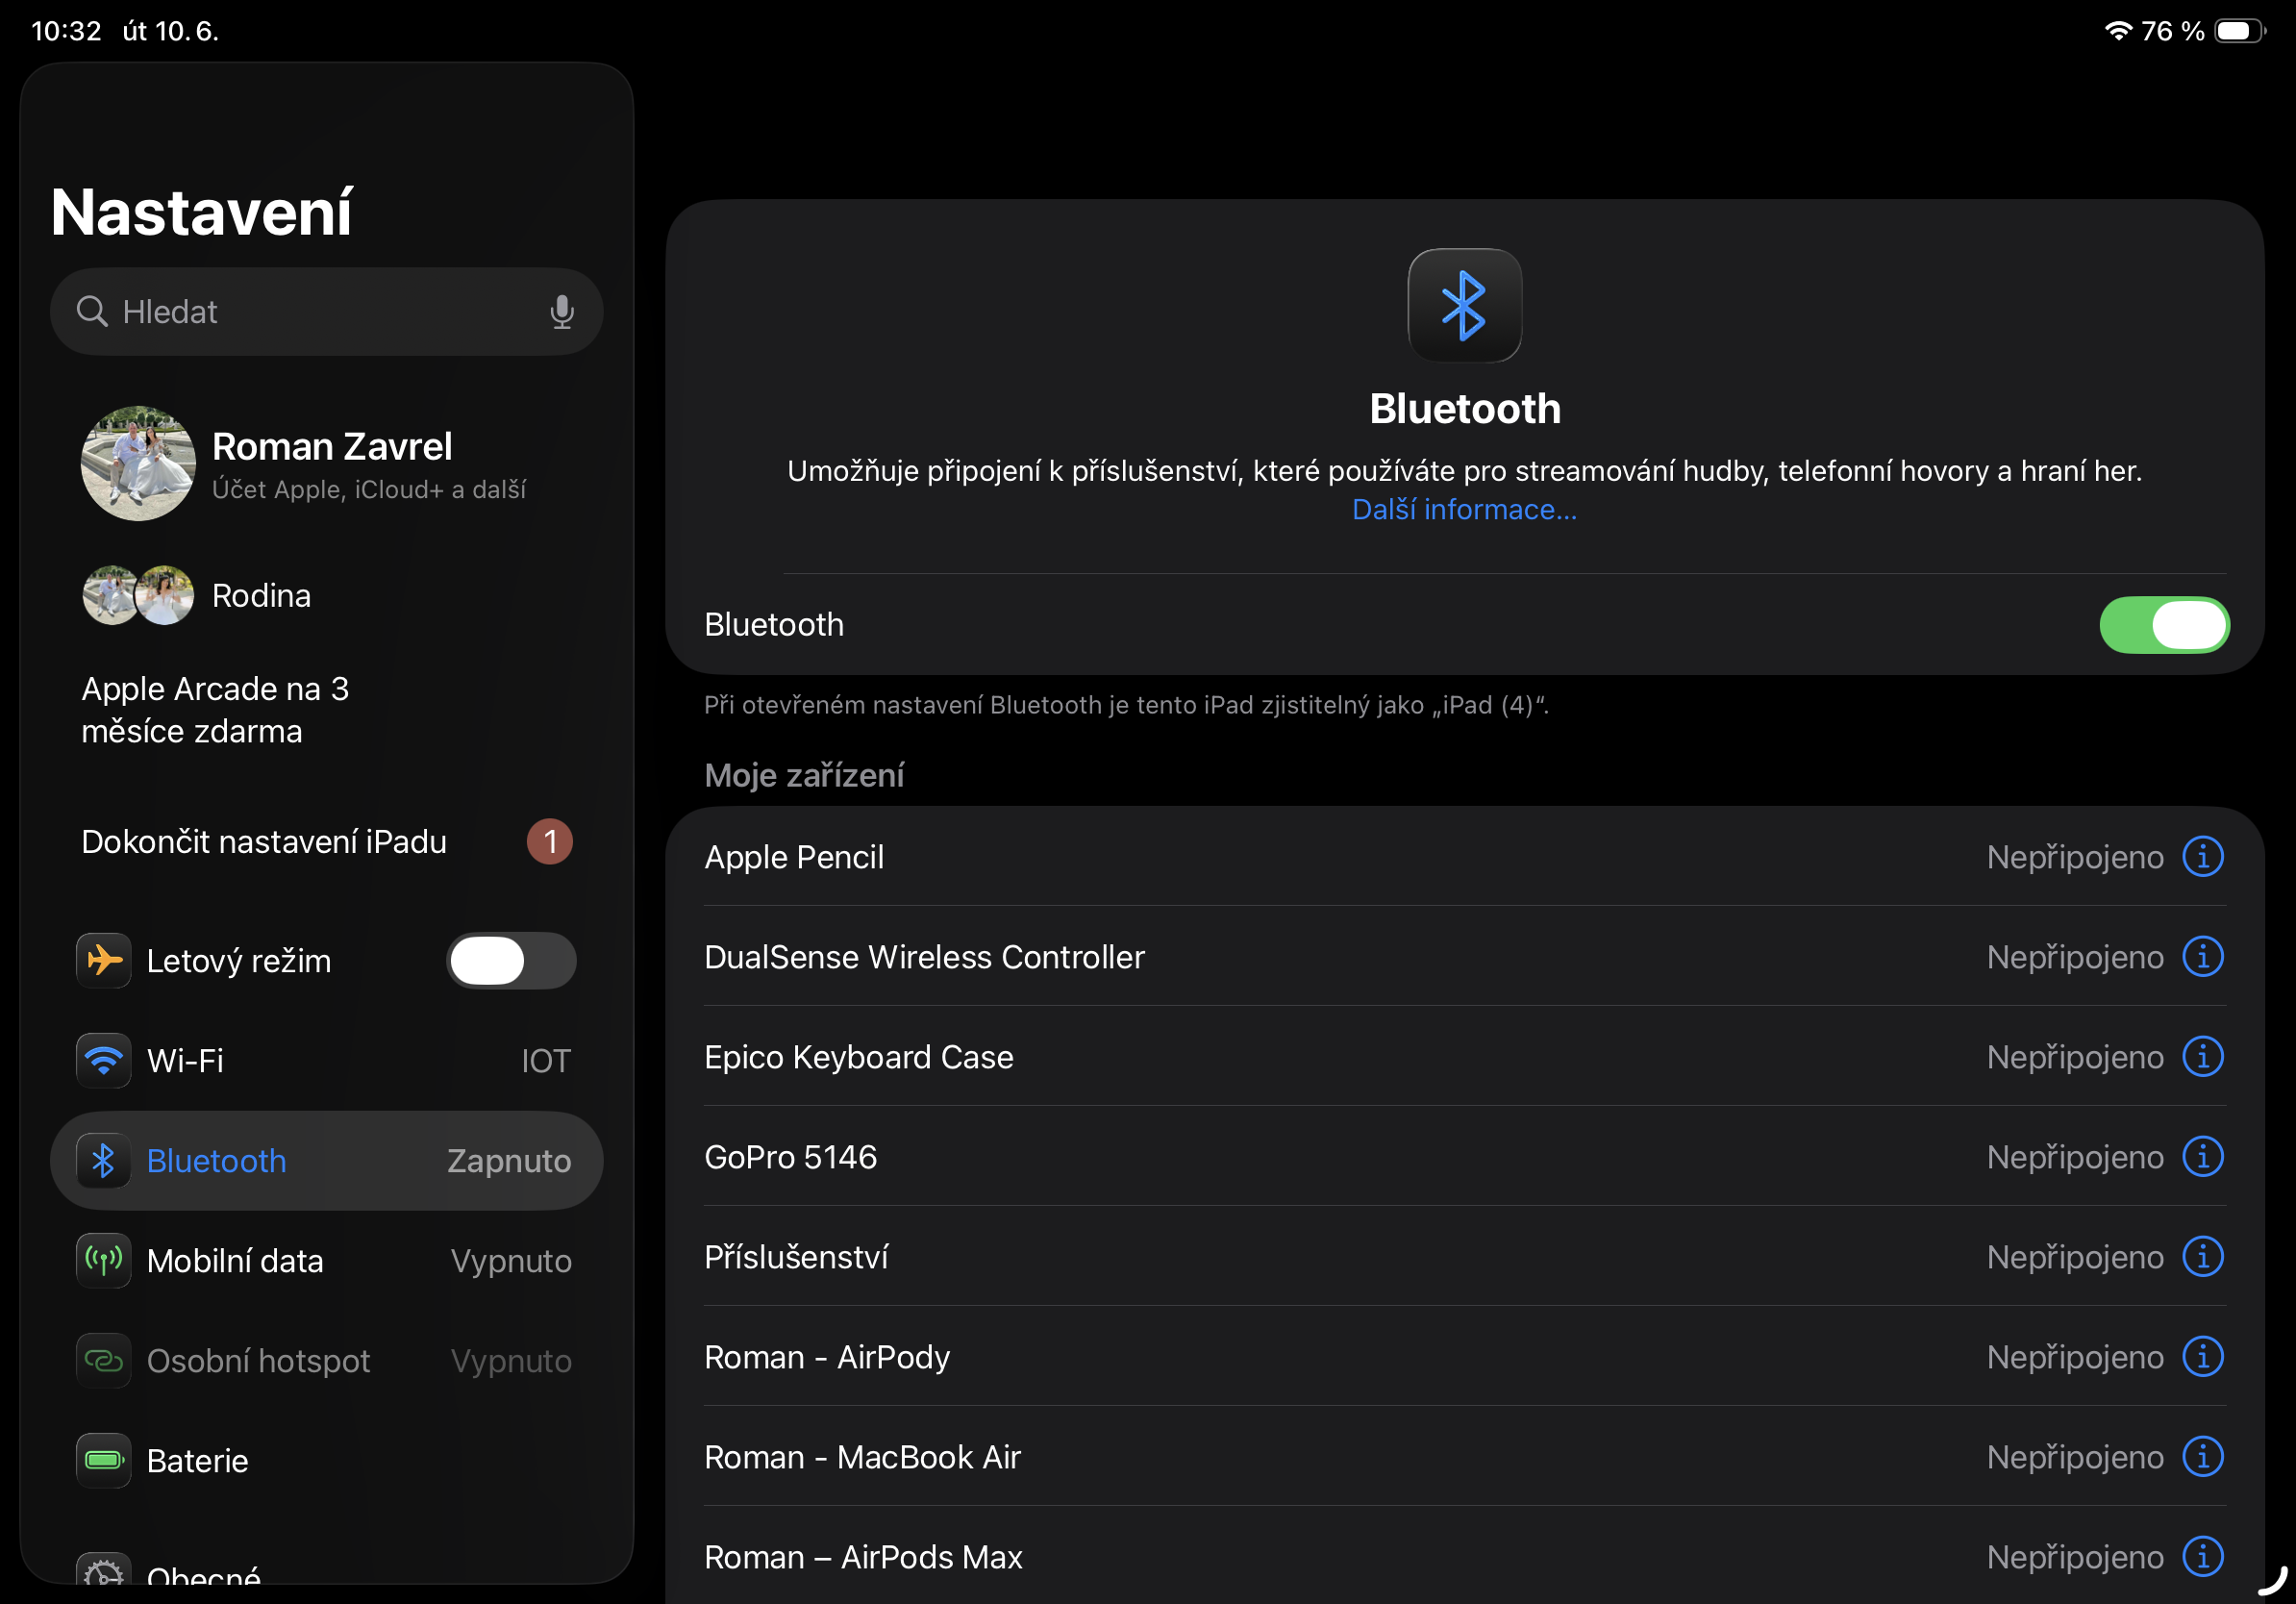Viewport: 2296px width, 1604px height.
Task: Turn off the Bluetooth switch
Action: click(x=2163, y=625)
